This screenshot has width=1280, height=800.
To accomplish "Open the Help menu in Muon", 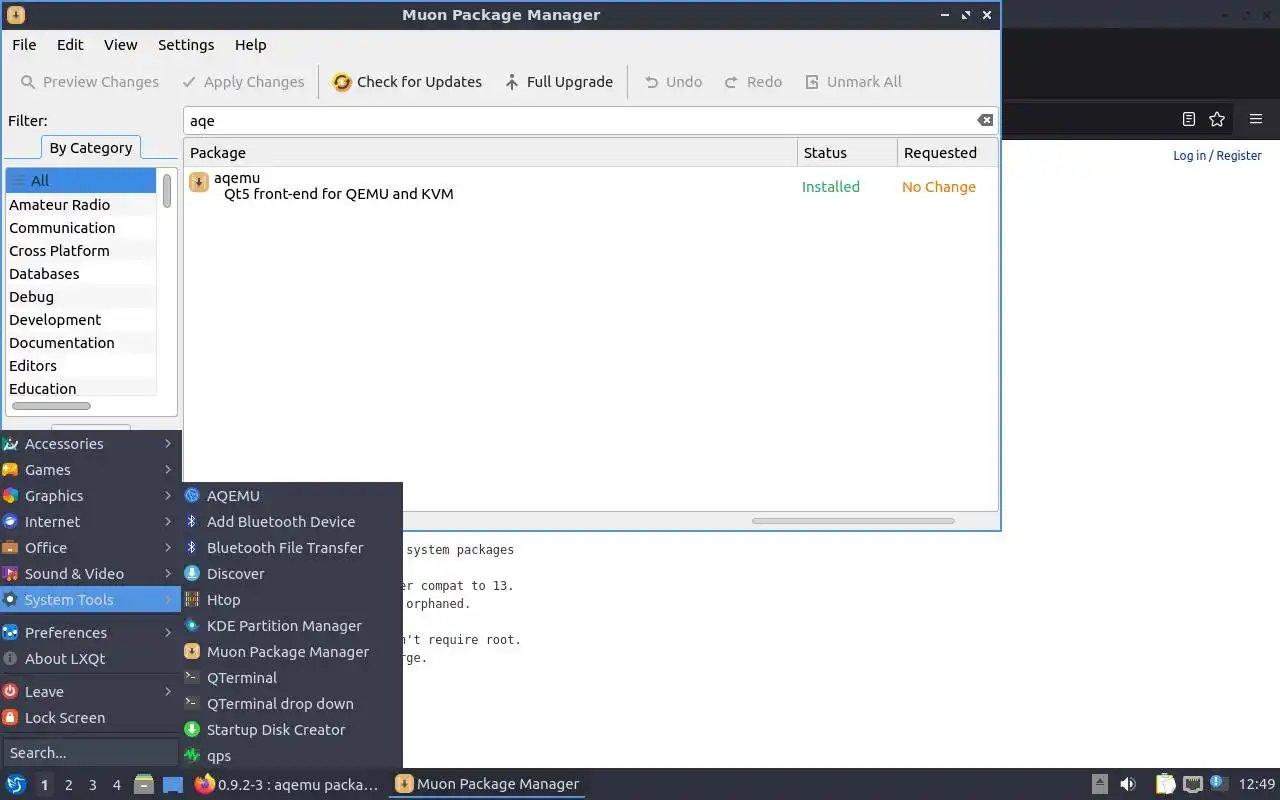I will 250,45.
